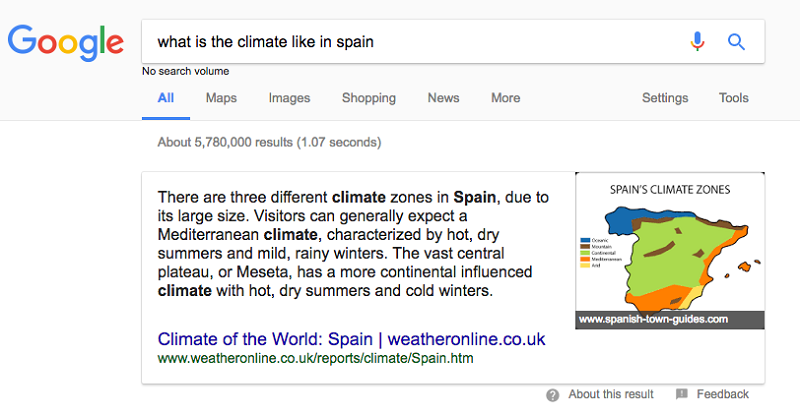Click the weatheronline.co.uk green URL

[x=315, y=358]
